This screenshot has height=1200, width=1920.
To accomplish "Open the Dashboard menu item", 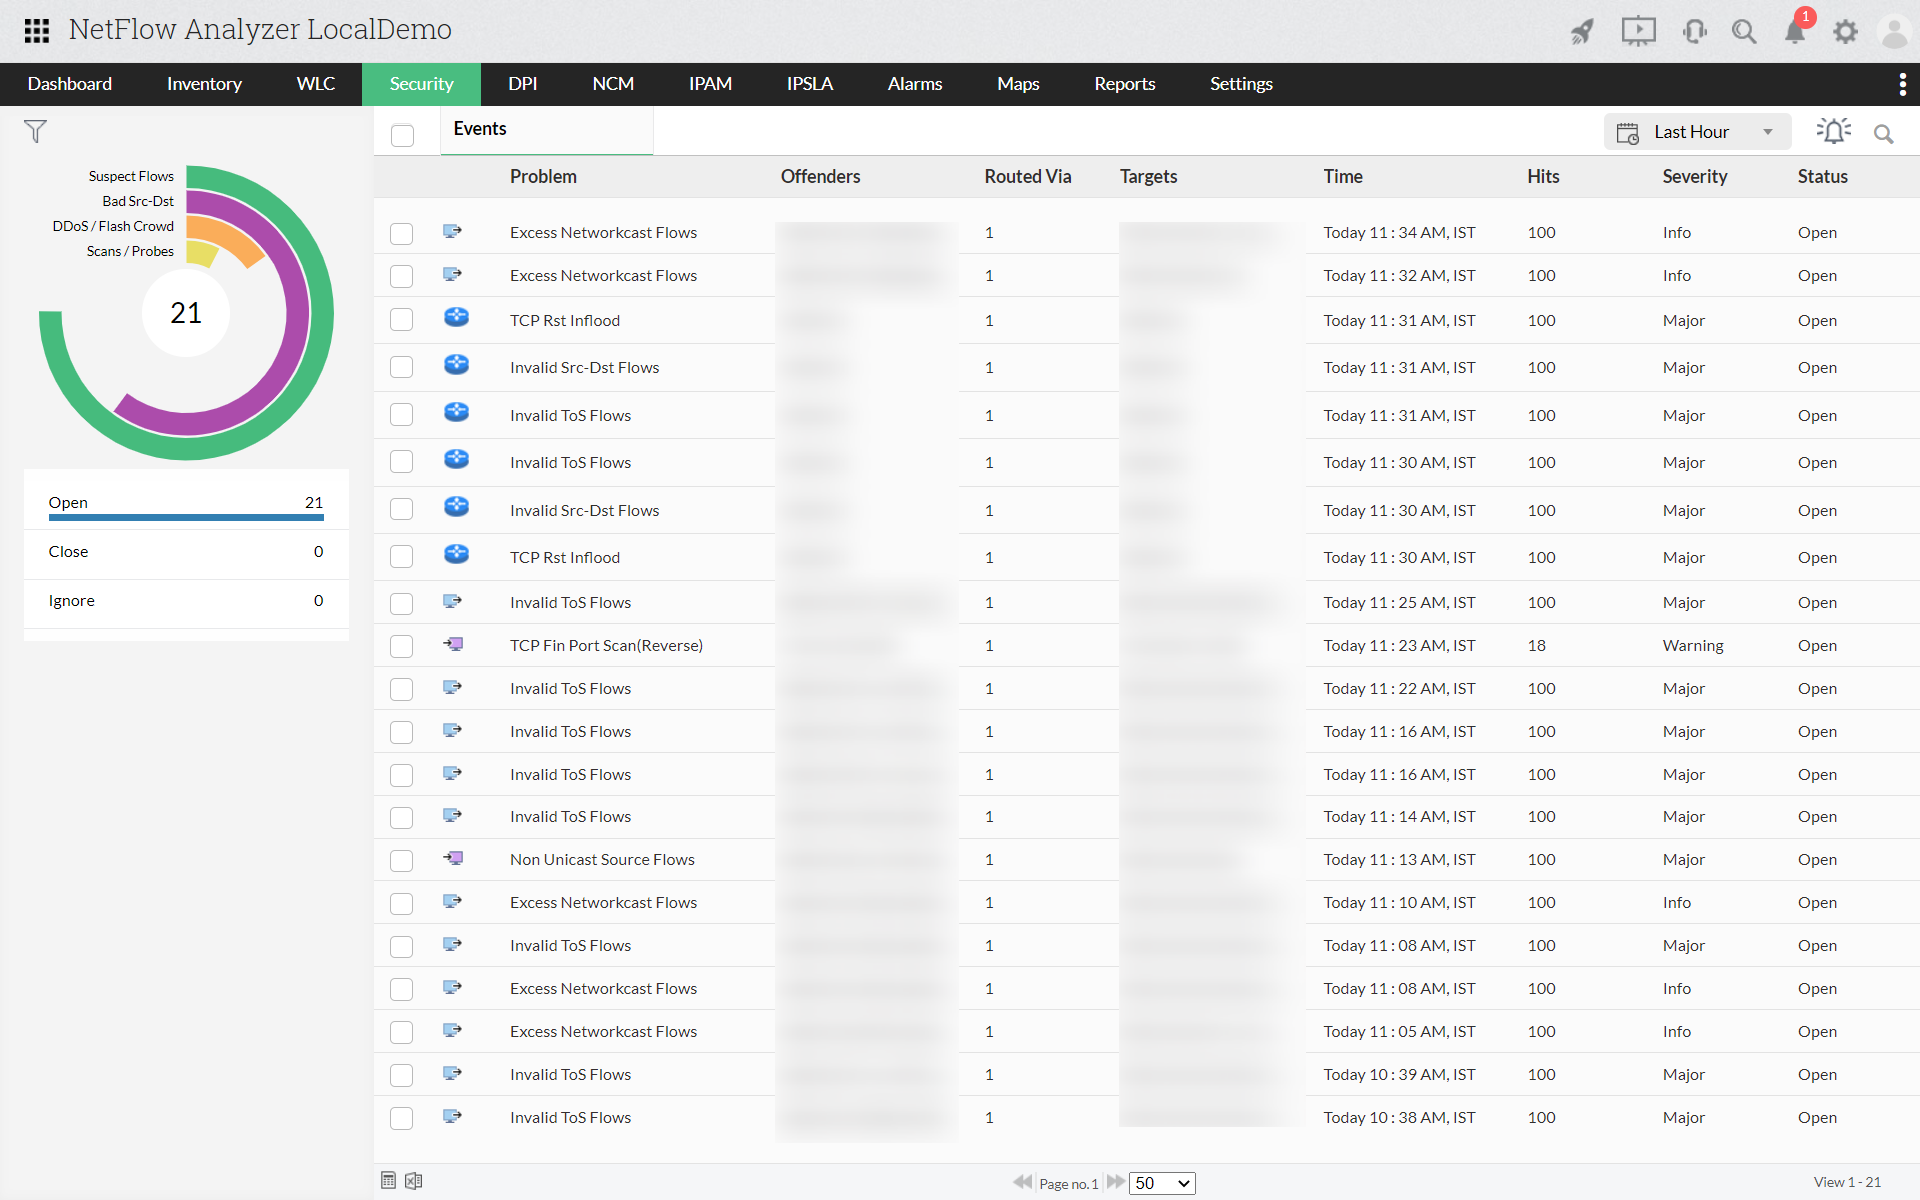I will click(x=70, y=83).
